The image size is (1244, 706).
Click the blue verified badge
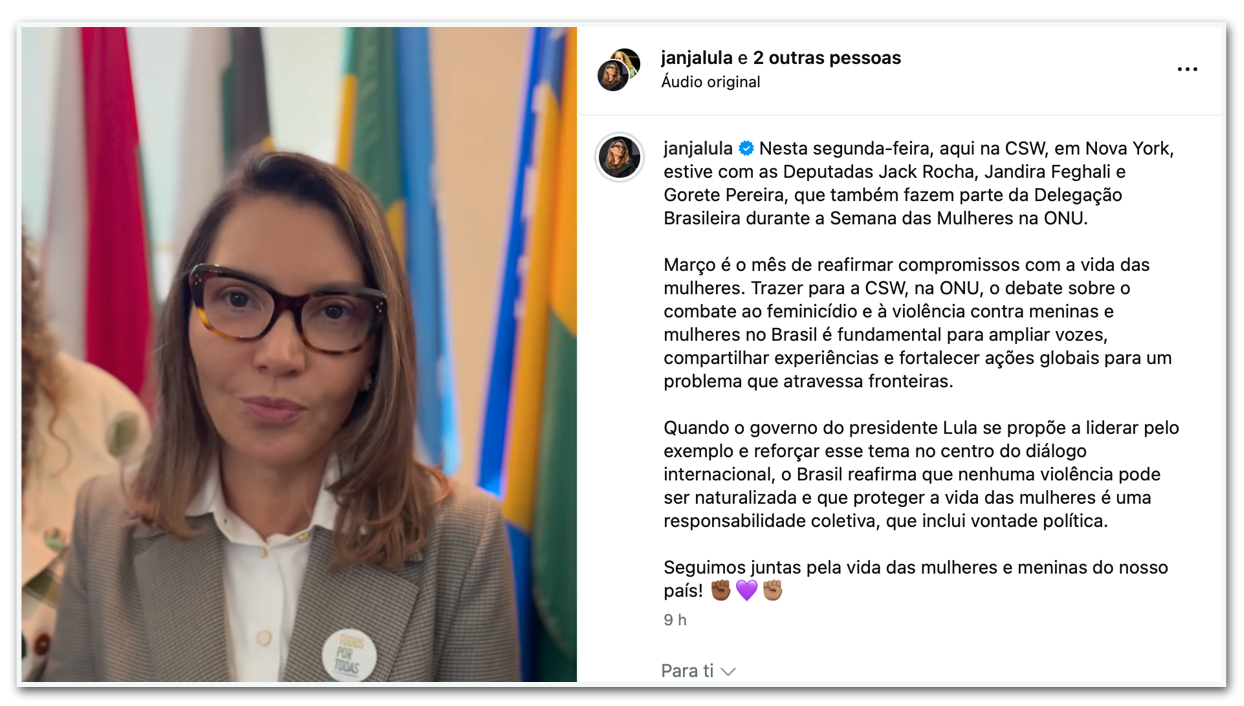pyautogui.click(x=746, y=149)
